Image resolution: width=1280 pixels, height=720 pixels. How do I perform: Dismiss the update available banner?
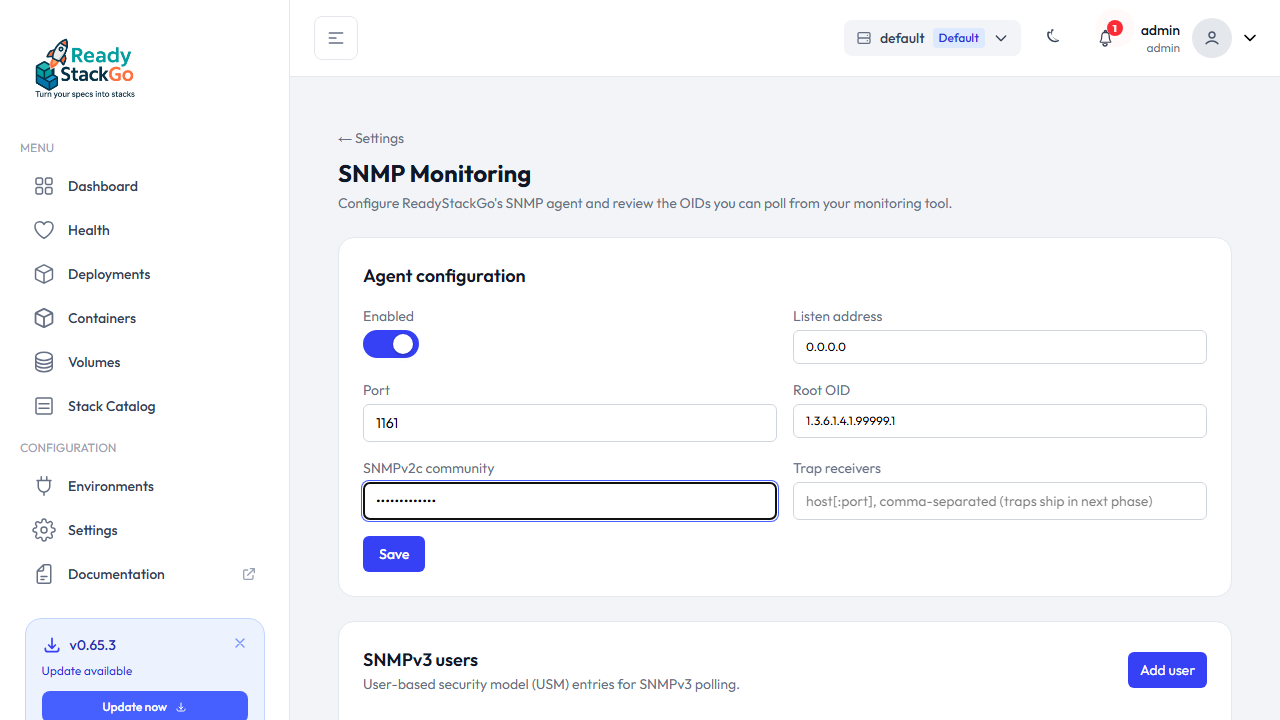[240, 643]
